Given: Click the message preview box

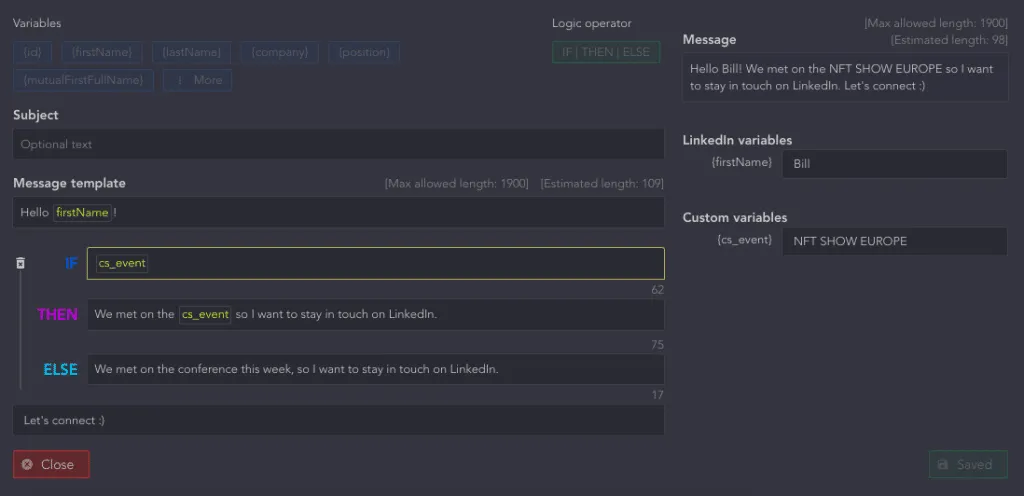Looking at the screenshot, I should (845, 77).
